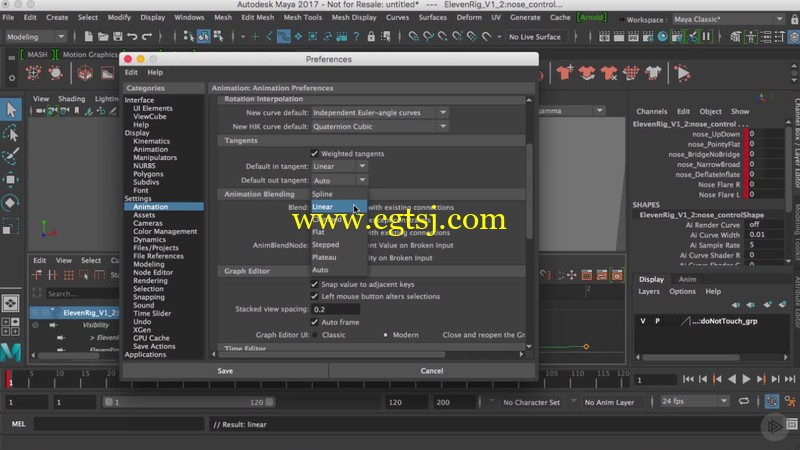Click the auto keyframe toggle icon
This screenshot has height=450, width=800.
click(x=771, y=402)
